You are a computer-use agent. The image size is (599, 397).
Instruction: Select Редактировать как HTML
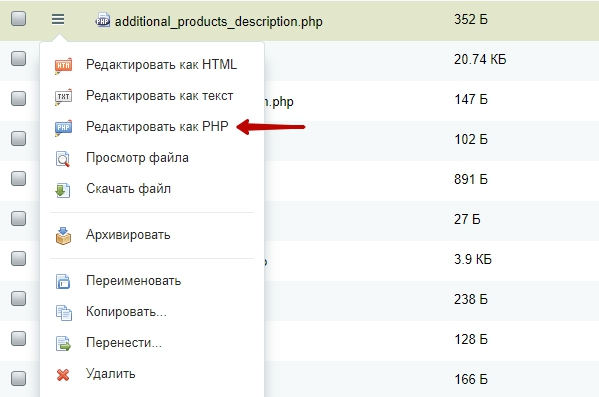pos(161,65)
